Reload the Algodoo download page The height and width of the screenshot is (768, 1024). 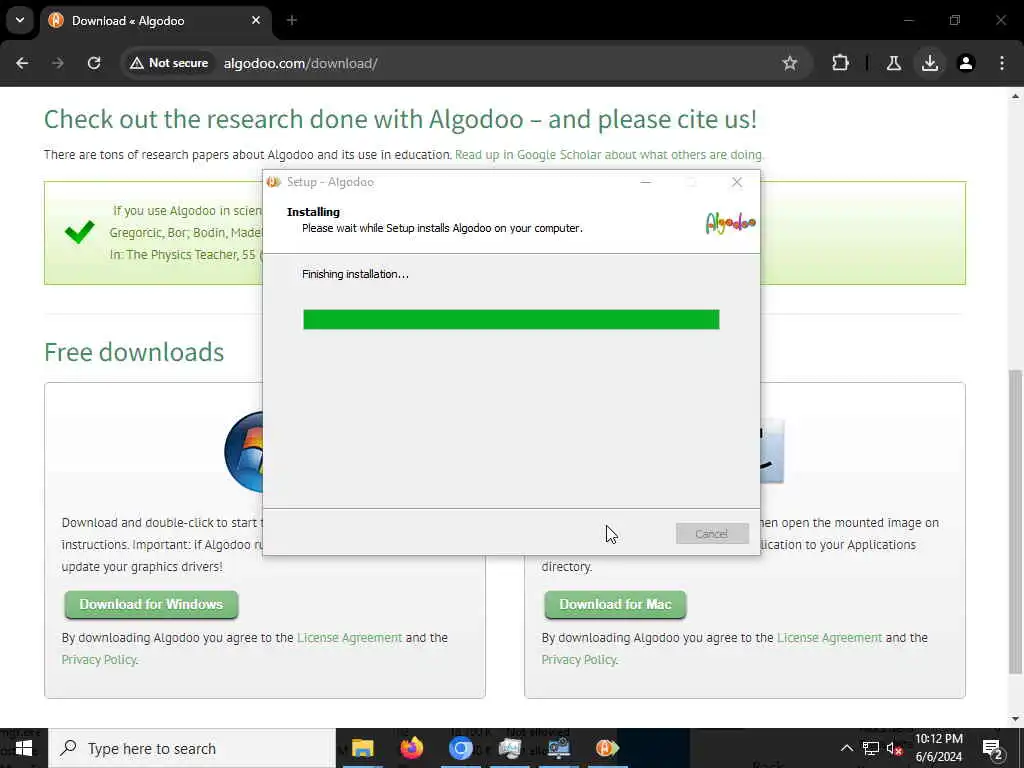[94, 63]
